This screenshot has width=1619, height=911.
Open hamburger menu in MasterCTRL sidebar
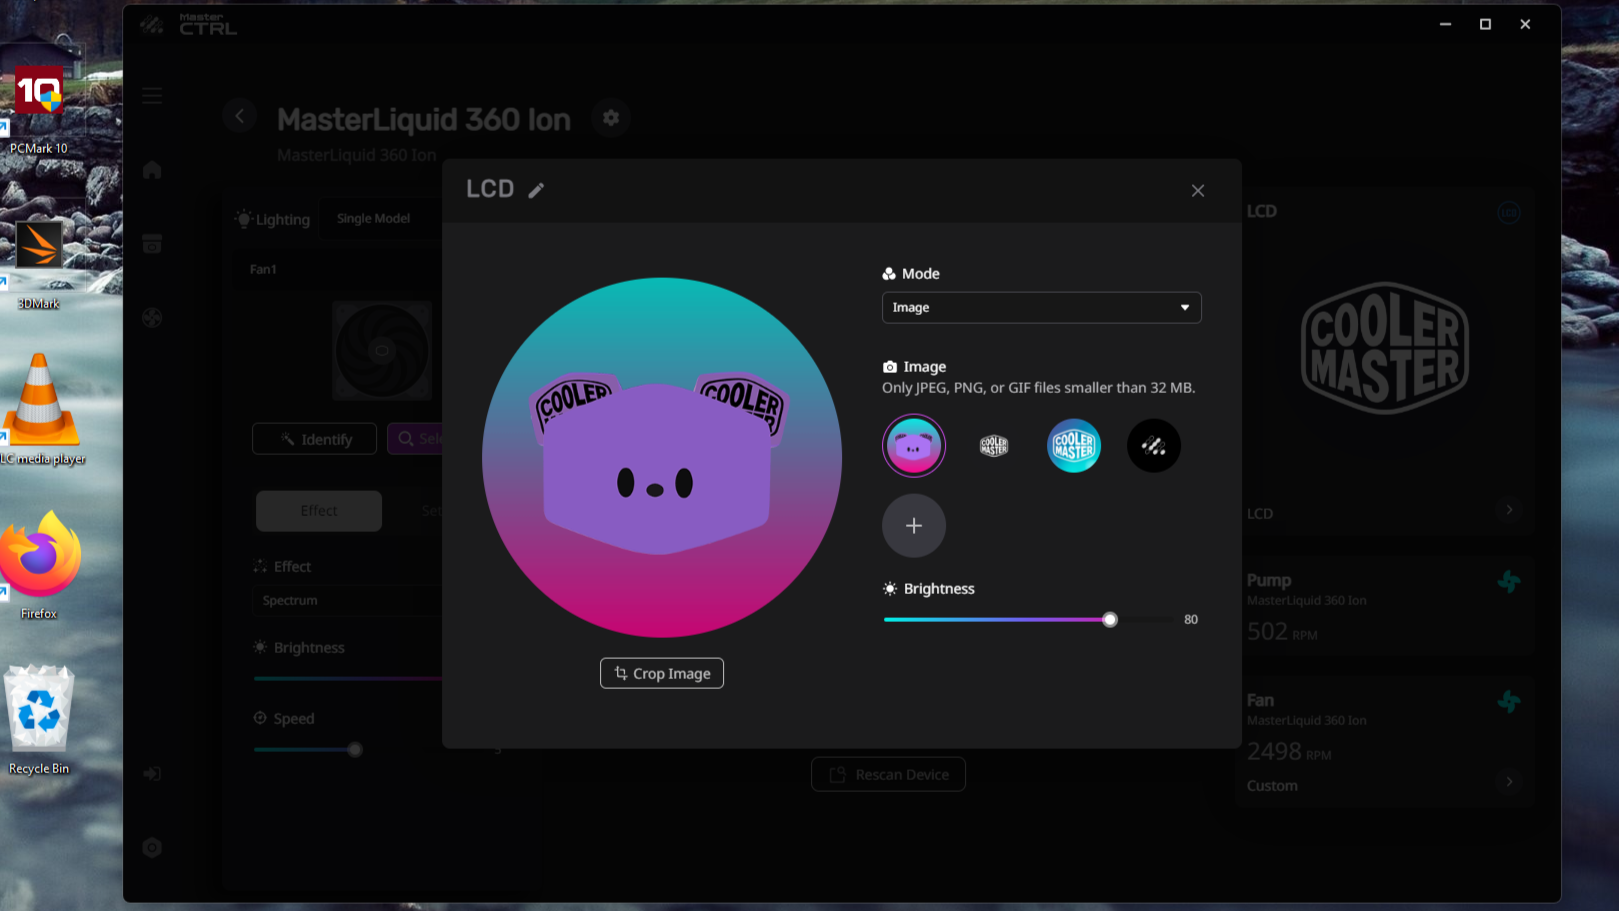click(x=152, y=95)
